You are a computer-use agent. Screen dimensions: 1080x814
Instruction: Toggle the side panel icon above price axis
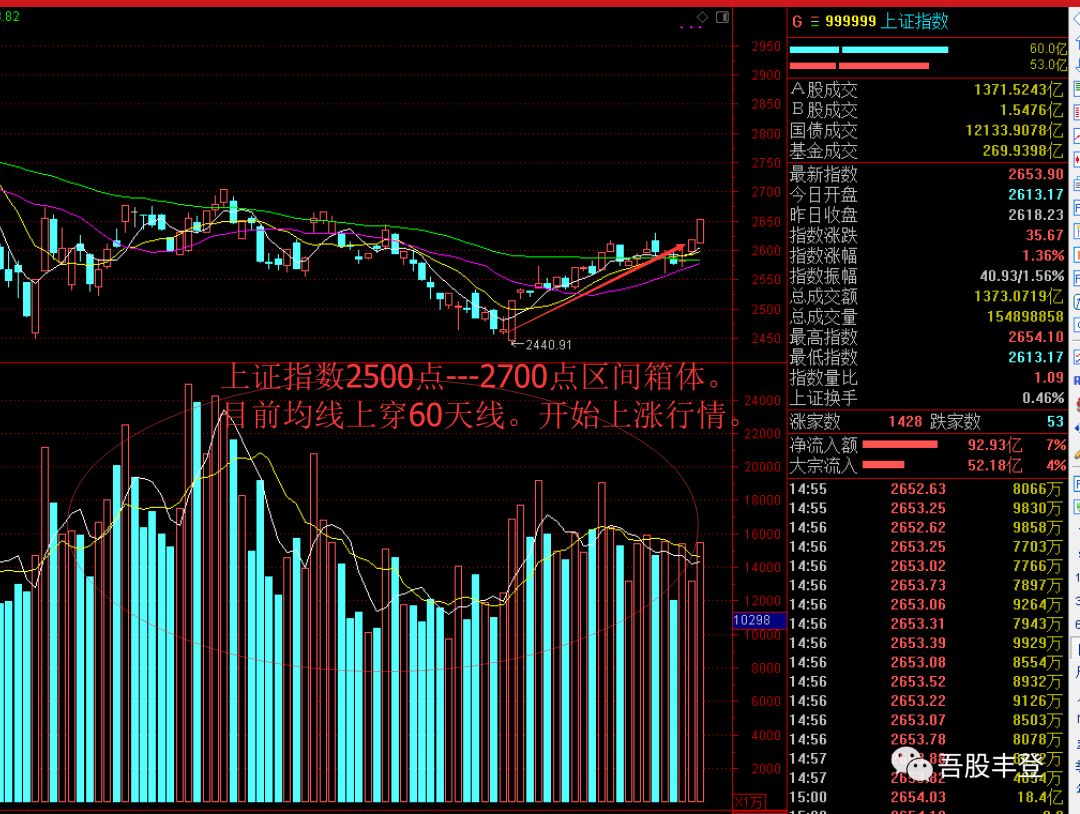[x=724, y=17]
